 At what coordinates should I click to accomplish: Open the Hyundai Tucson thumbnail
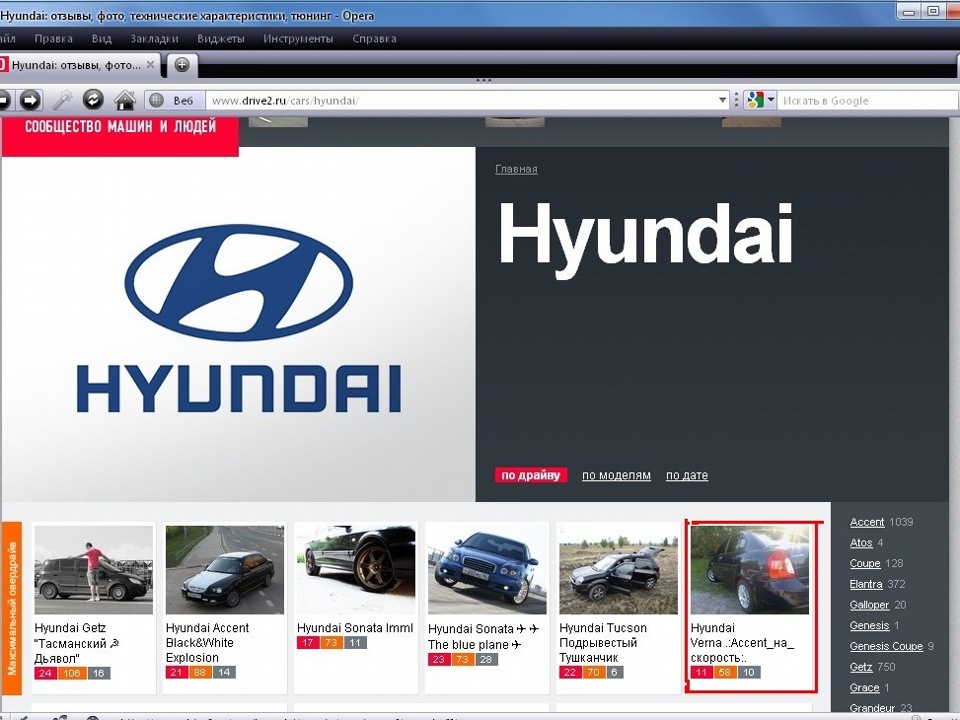coord(618,570)
